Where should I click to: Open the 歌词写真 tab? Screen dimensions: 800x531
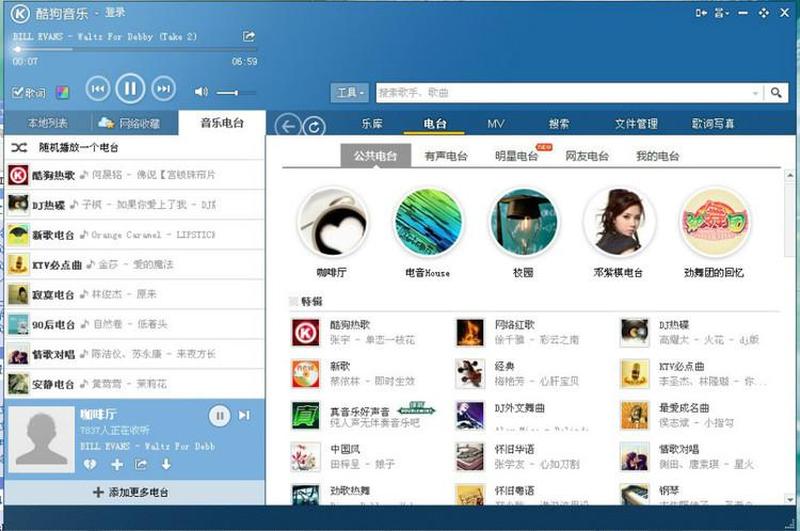tap(712, 123)
